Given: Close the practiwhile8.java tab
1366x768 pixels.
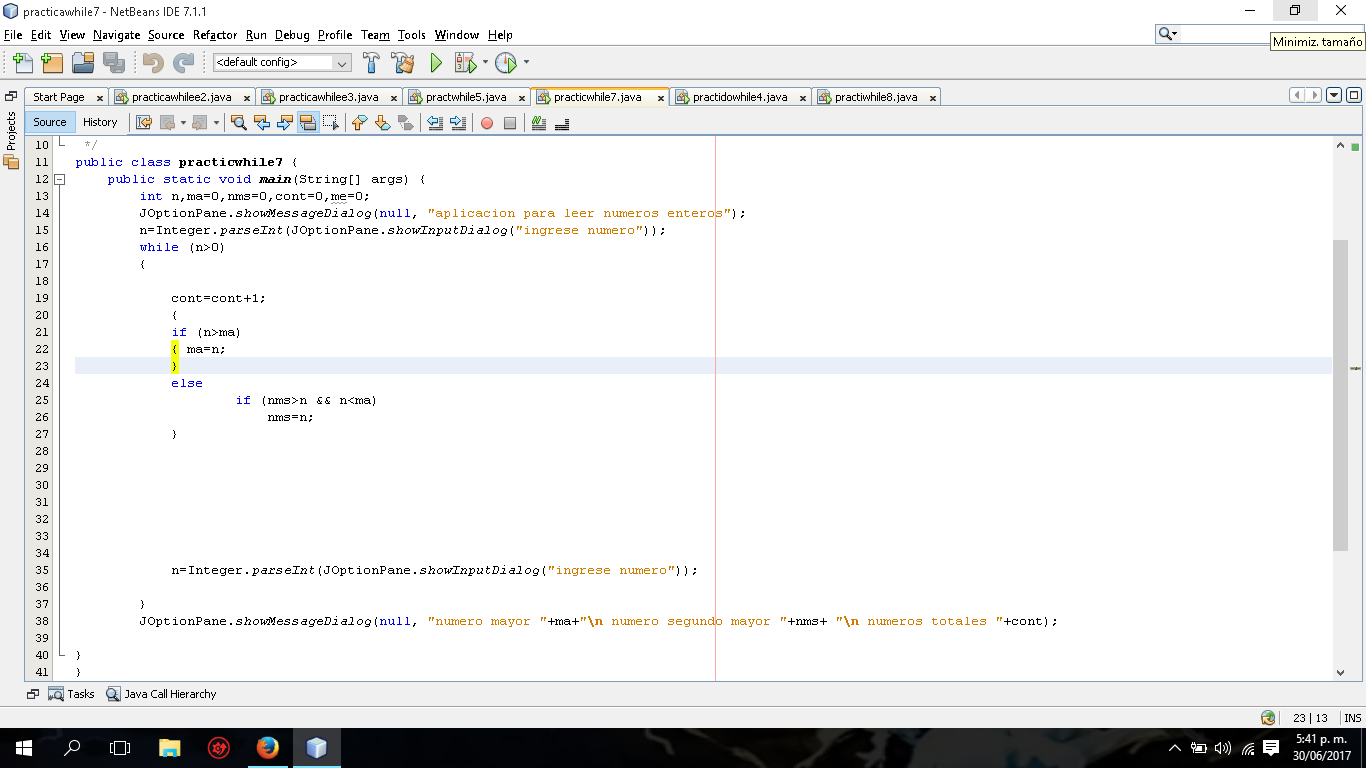Looking at the screenshot, I should [932, 98].
